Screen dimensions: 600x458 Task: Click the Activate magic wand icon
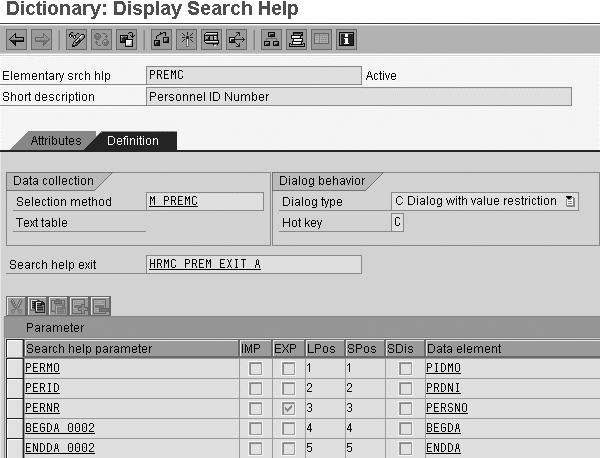[187, 39]
